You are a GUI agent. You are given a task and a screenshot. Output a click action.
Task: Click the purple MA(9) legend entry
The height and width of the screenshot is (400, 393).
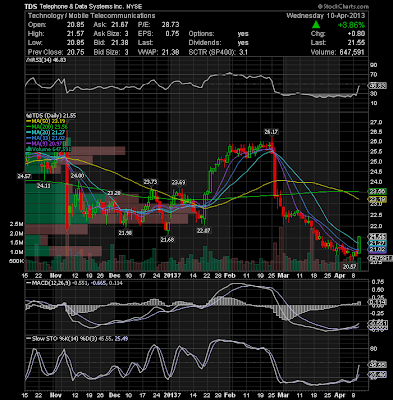(x=45, y=144)
